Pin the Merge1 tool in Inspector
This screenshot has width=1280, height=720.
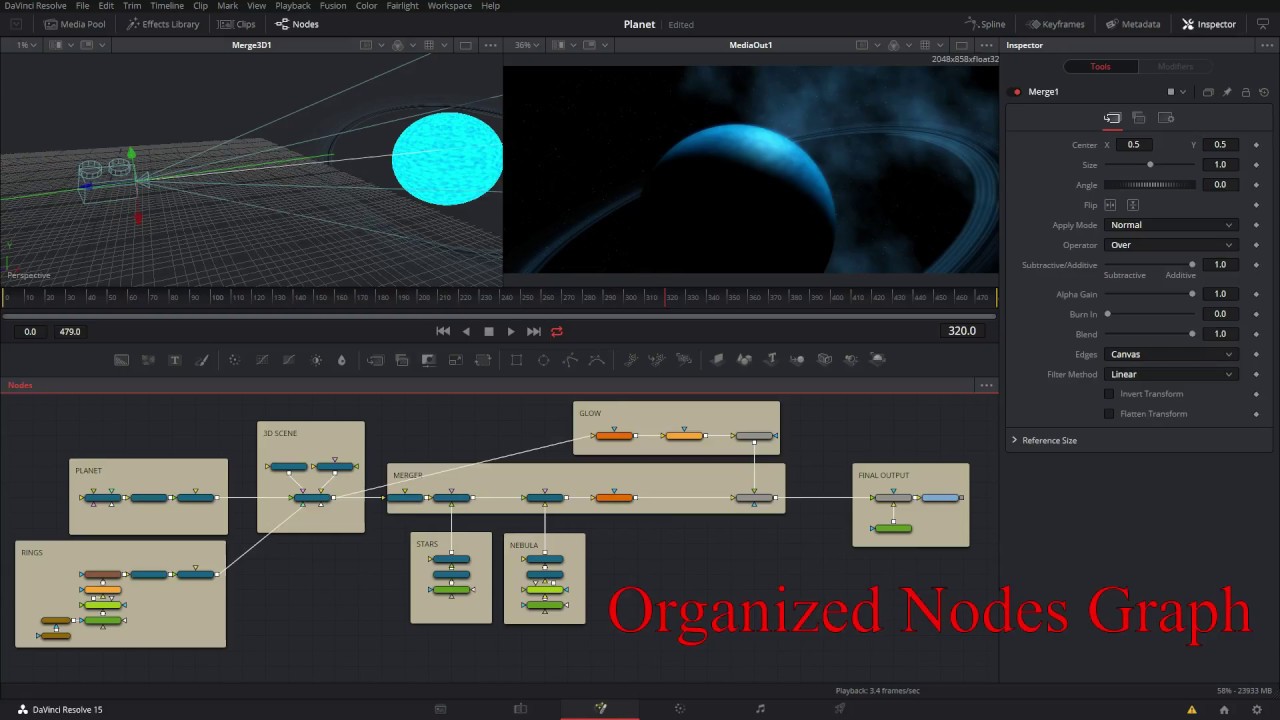click(x=1227, y=92)
